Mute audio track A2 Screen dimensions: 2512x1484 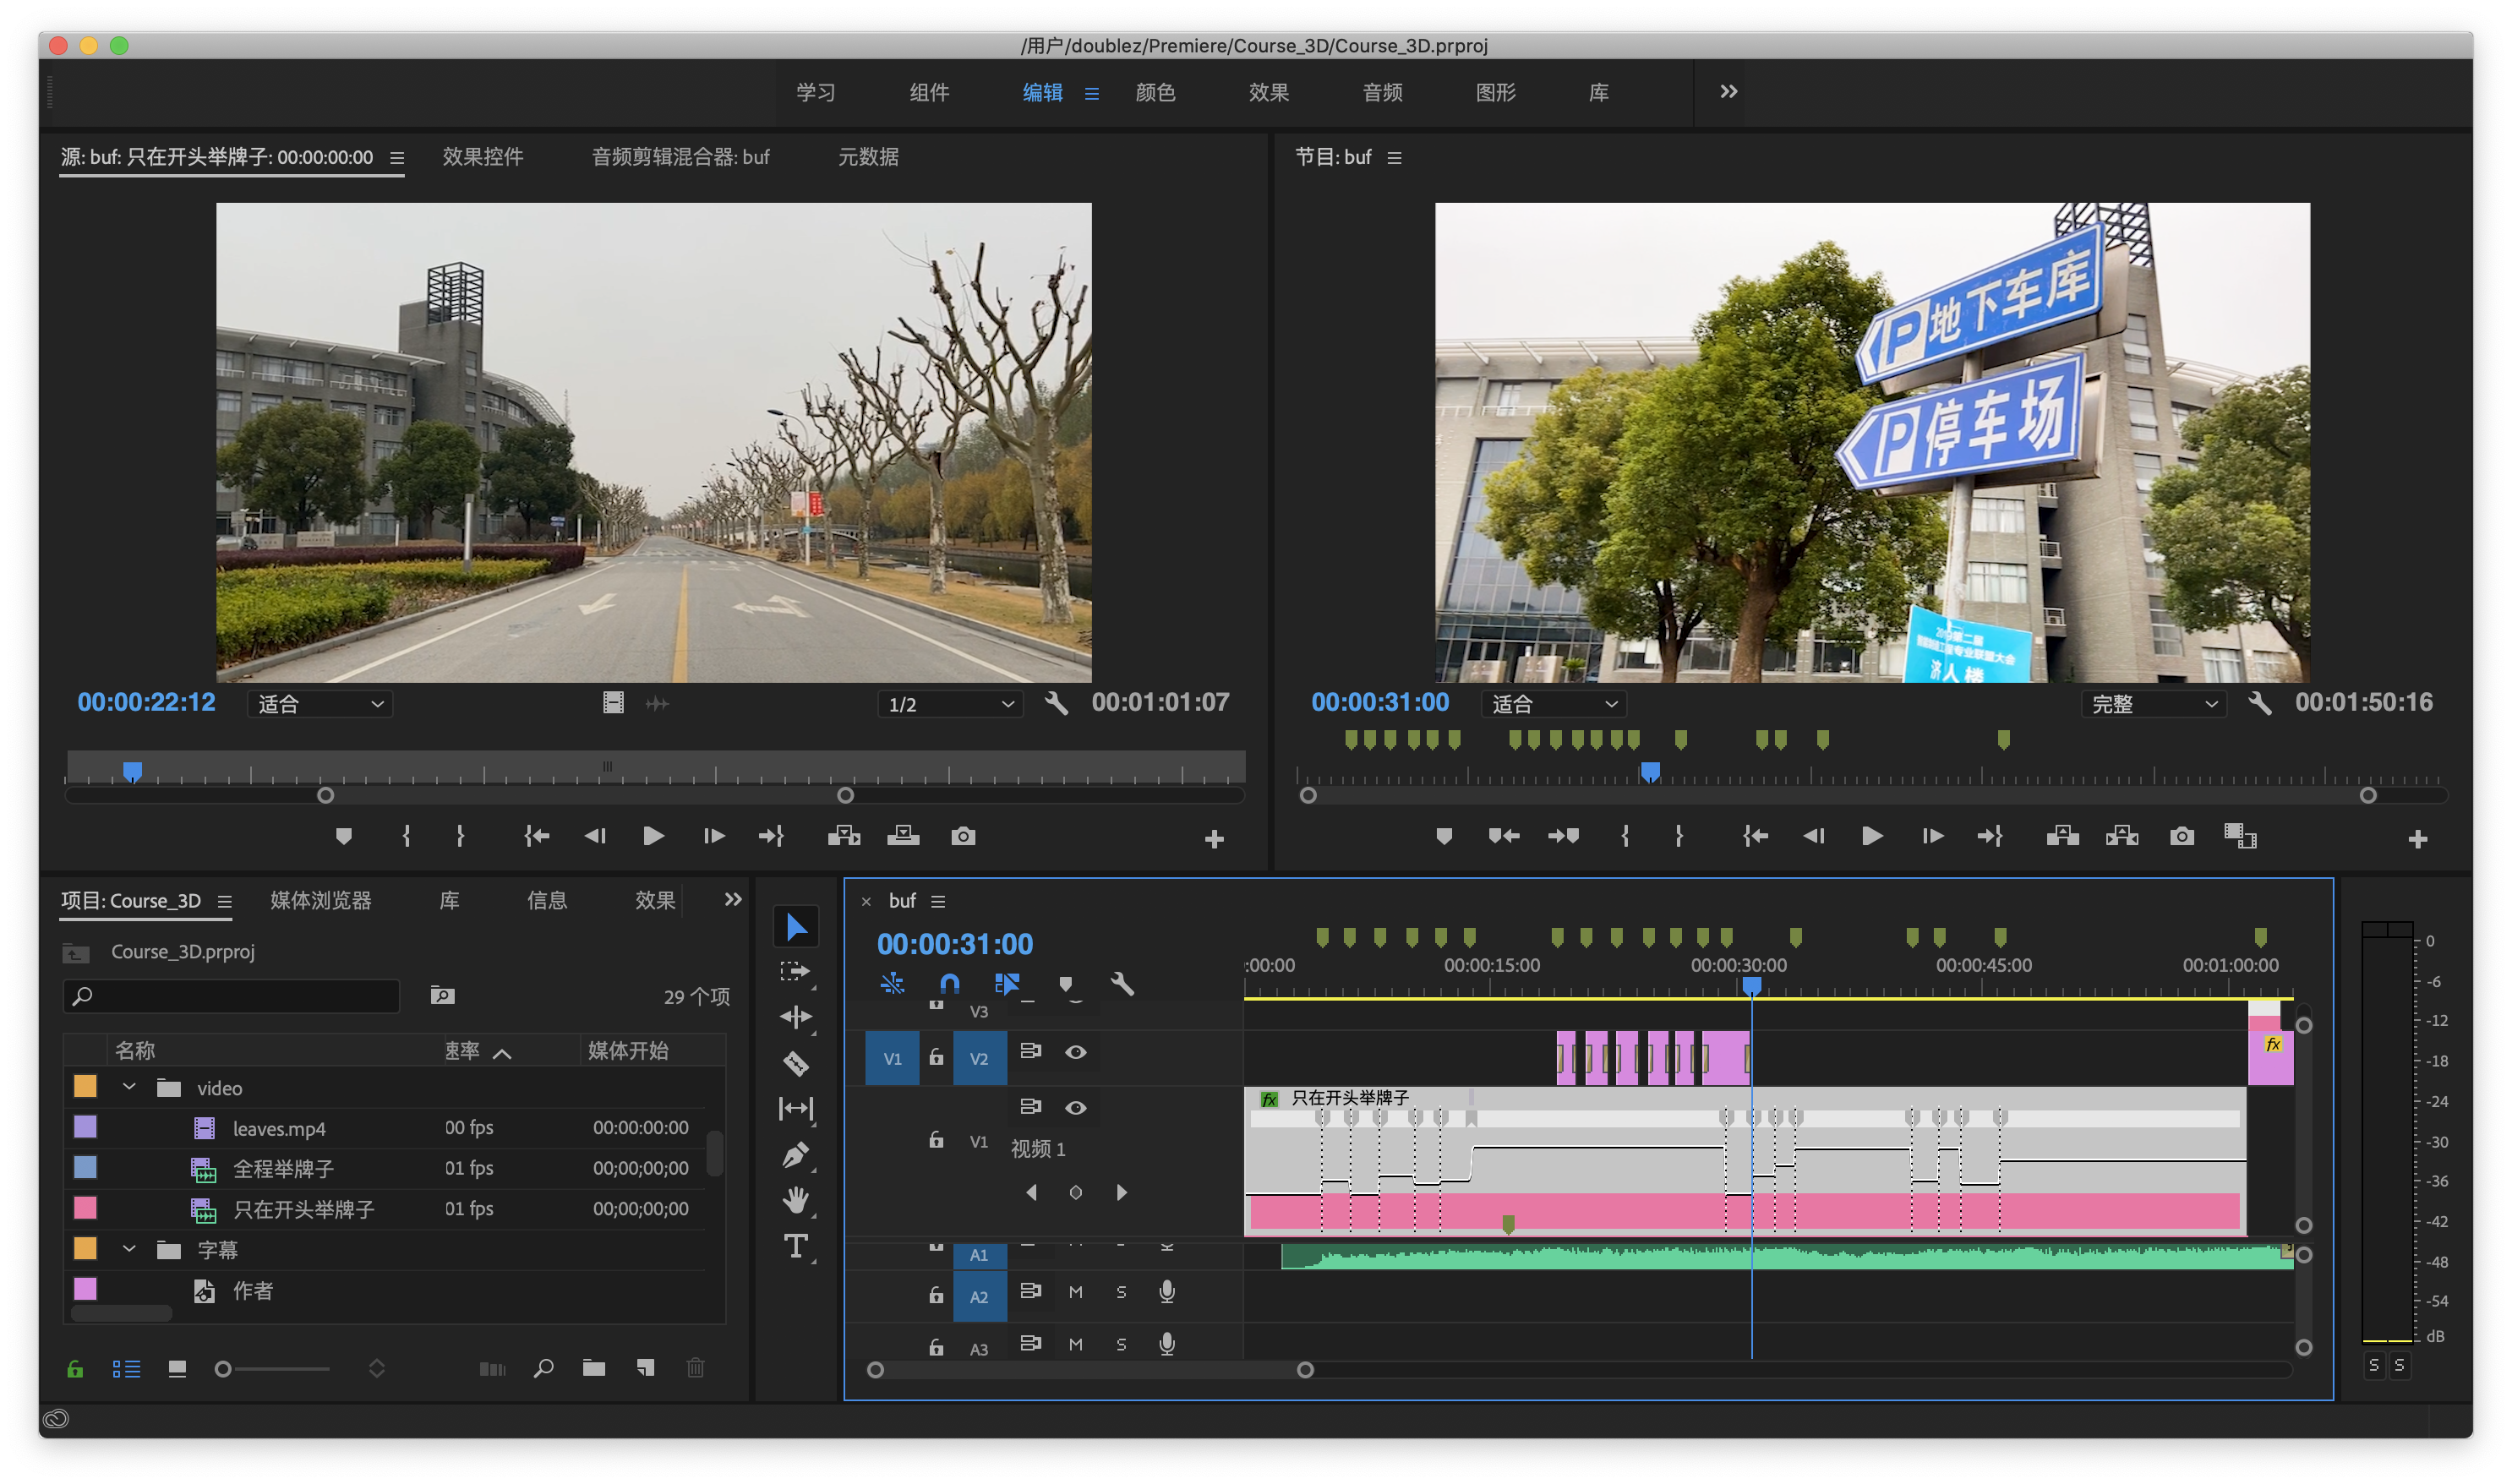[1075, 1292]
